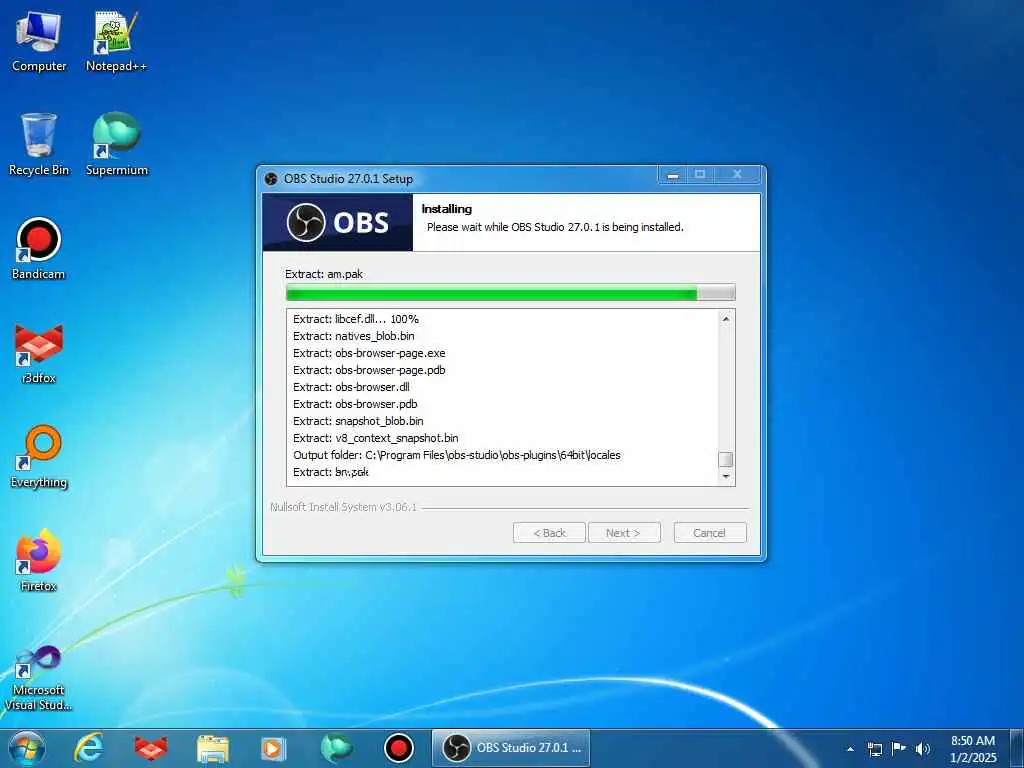
Task: Switch to OBS Studio 27.0.1 taskbar button
Action: click(511, 748)
